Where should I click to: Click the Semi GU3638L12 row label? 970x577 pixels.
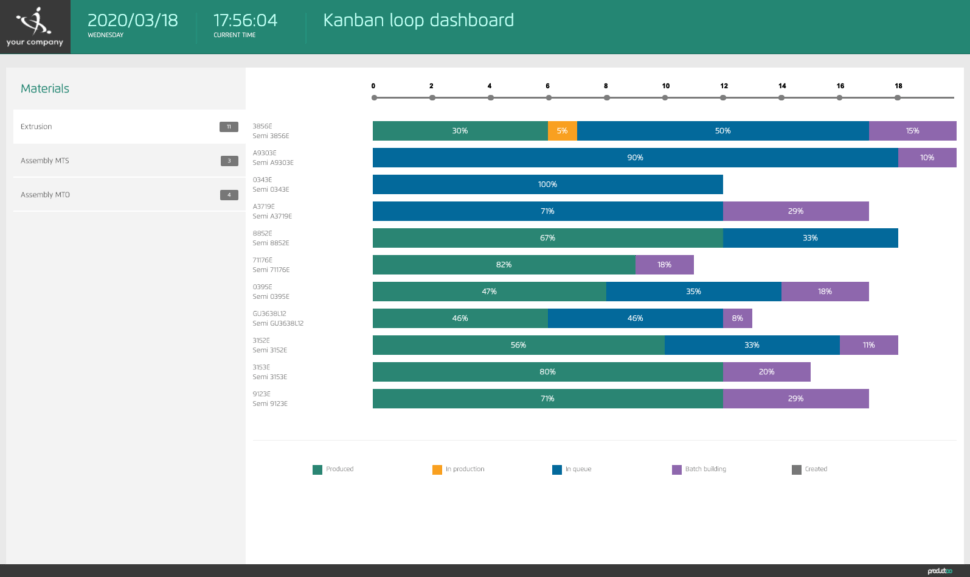[x=278, y=323]
